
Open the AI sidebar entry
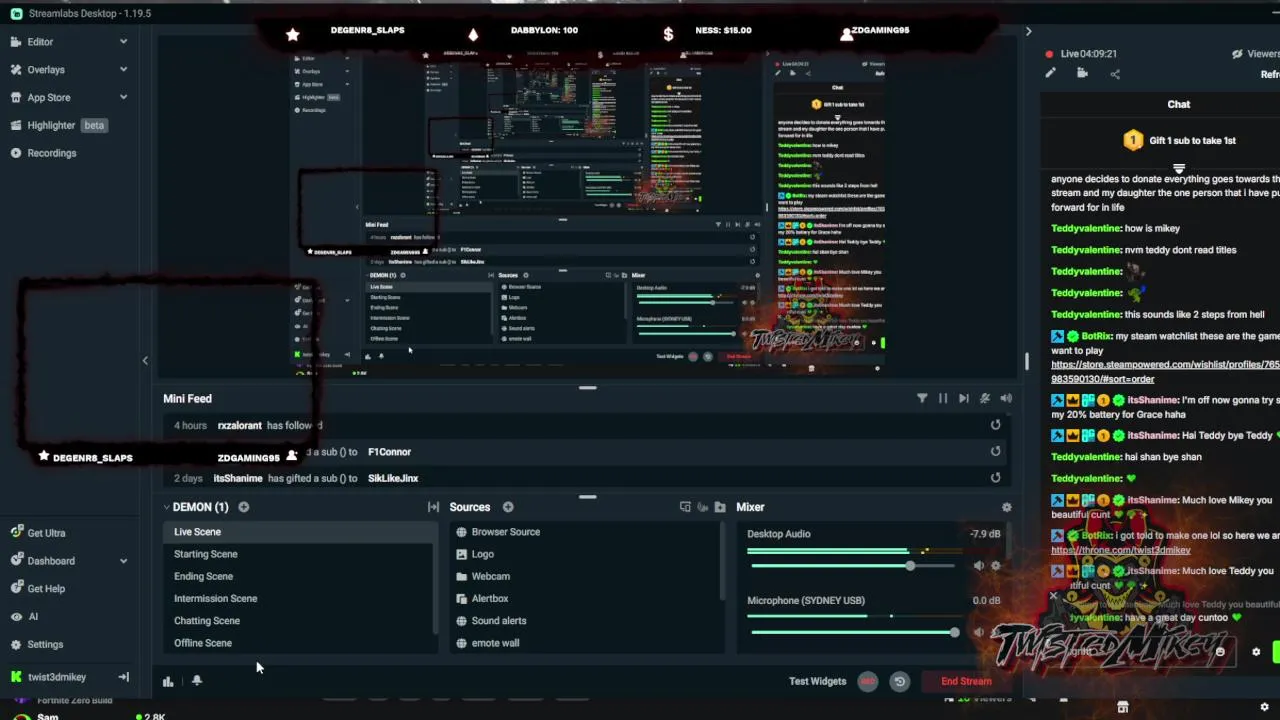click(x=33, y=617)
